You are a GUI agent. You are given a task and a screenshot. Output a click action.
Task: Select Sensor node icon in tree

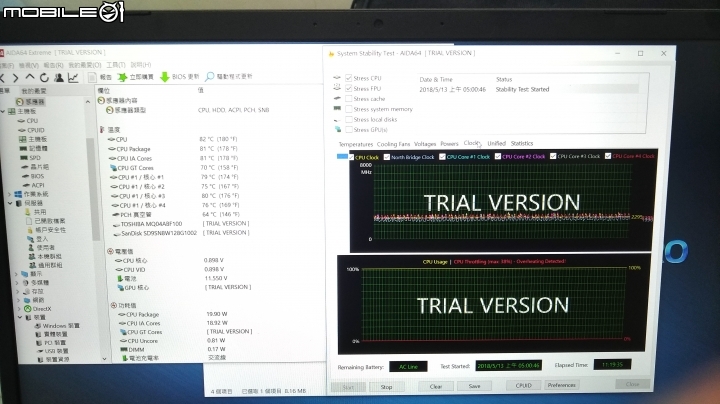[x=20, y=101]
